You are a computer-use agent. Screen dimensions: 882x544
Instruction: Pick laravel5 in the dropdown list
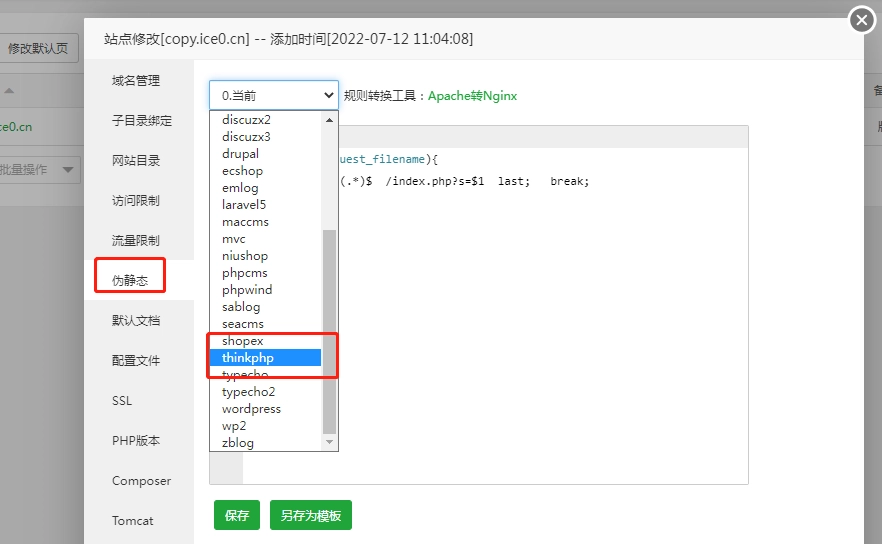pyautogui.click(x=244, y=205)
